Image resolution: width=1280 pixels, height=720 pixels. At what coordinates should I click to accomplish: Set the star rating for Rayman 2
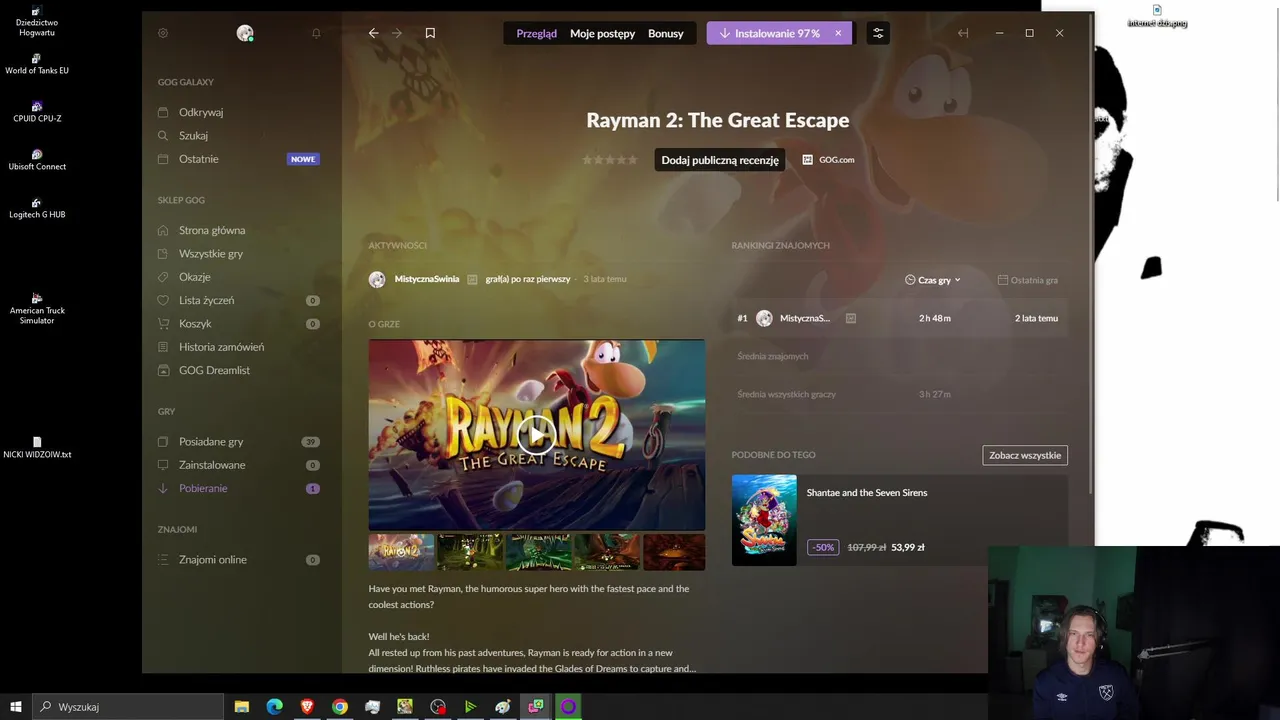point(610,160)
